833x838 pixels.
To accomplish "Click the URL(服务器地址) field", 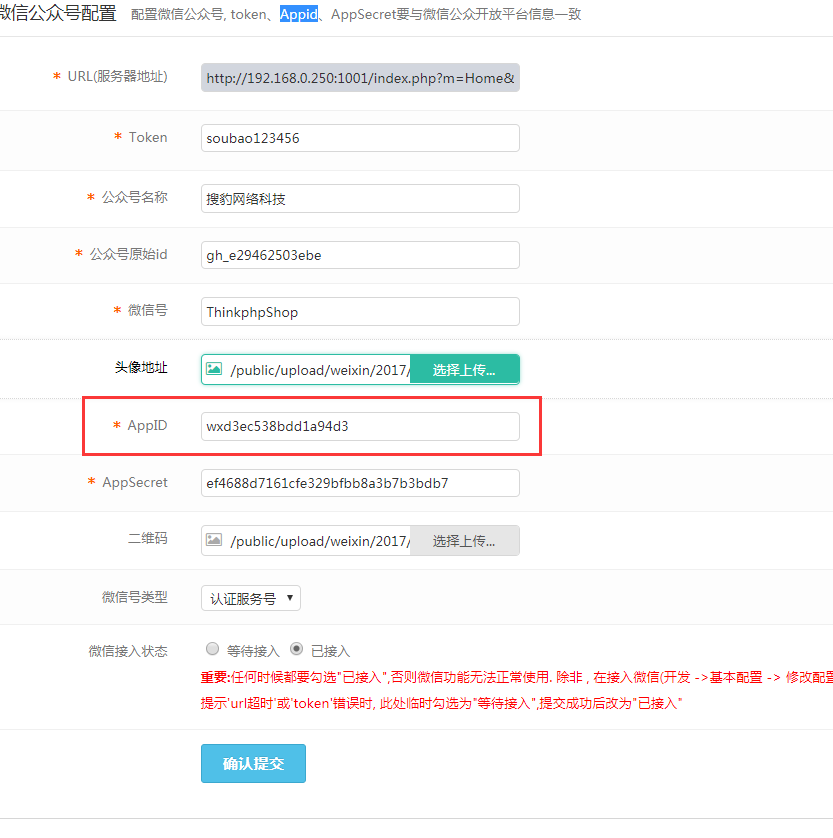I will point(360,78).
